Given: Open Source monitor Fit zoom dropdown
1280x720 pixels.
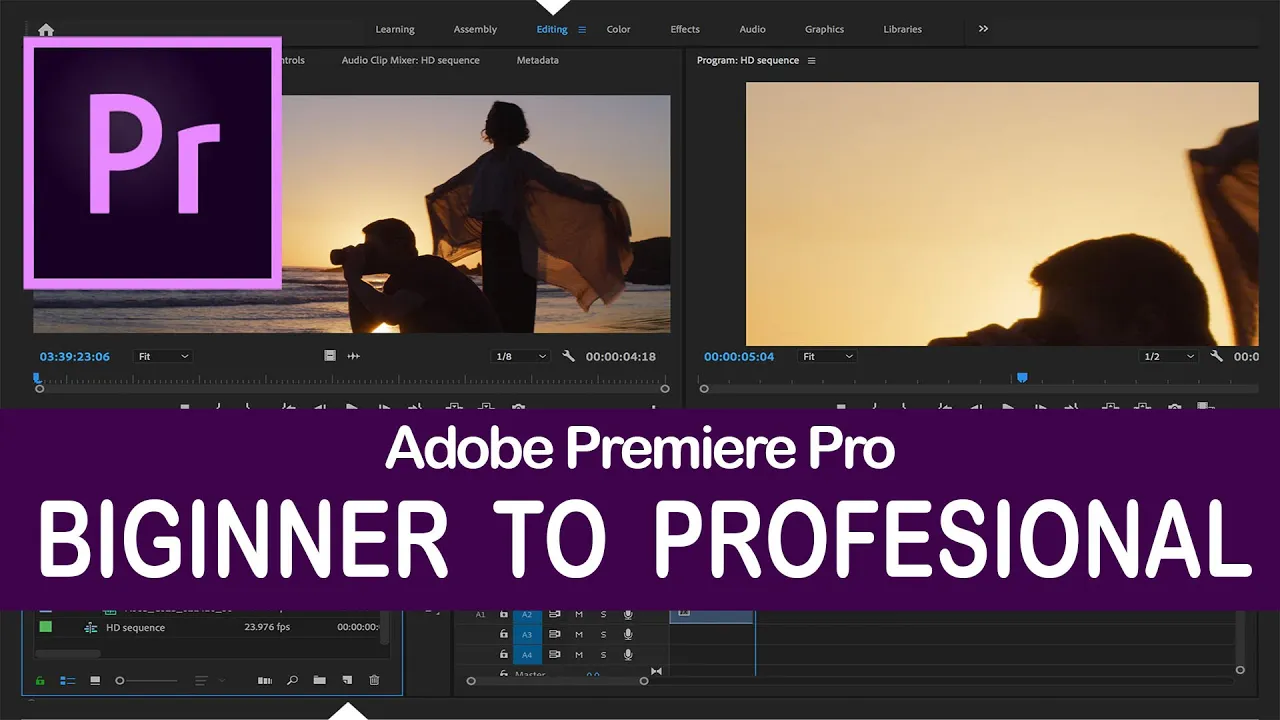Looking at the screenshot, I should click(x=163, y=356).
